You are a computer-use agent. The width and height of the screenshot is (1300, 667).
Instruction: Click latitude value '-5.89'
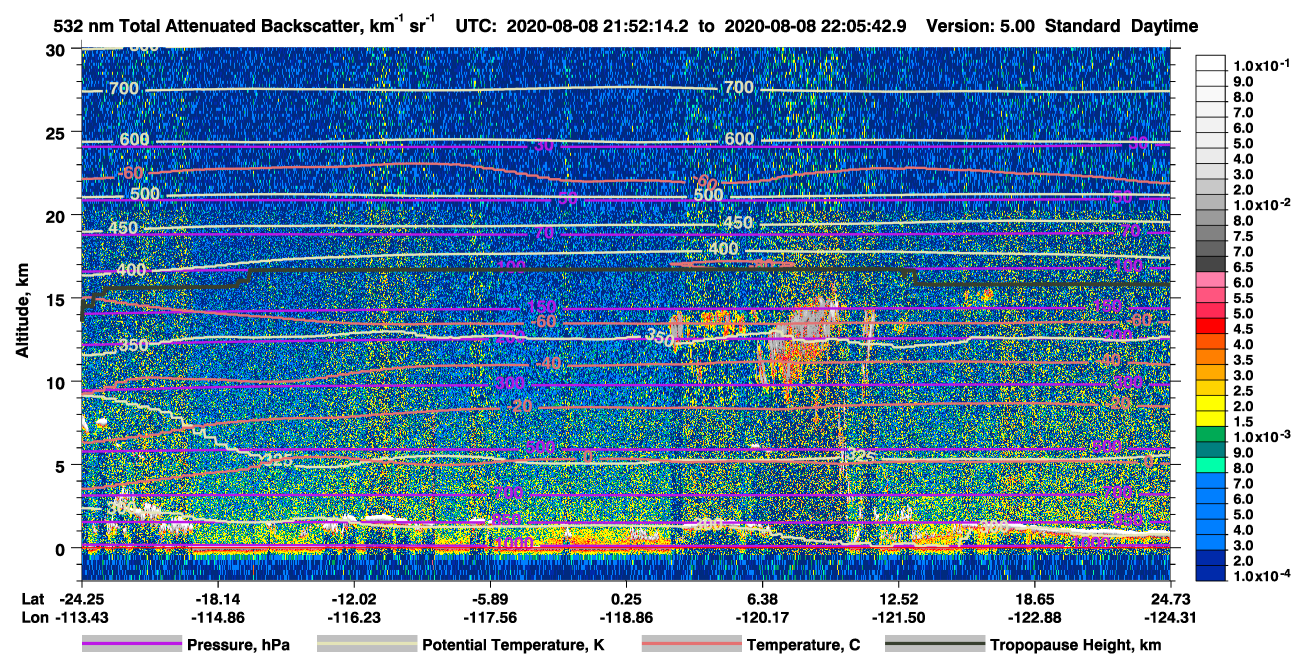click(x=490, y=599)
